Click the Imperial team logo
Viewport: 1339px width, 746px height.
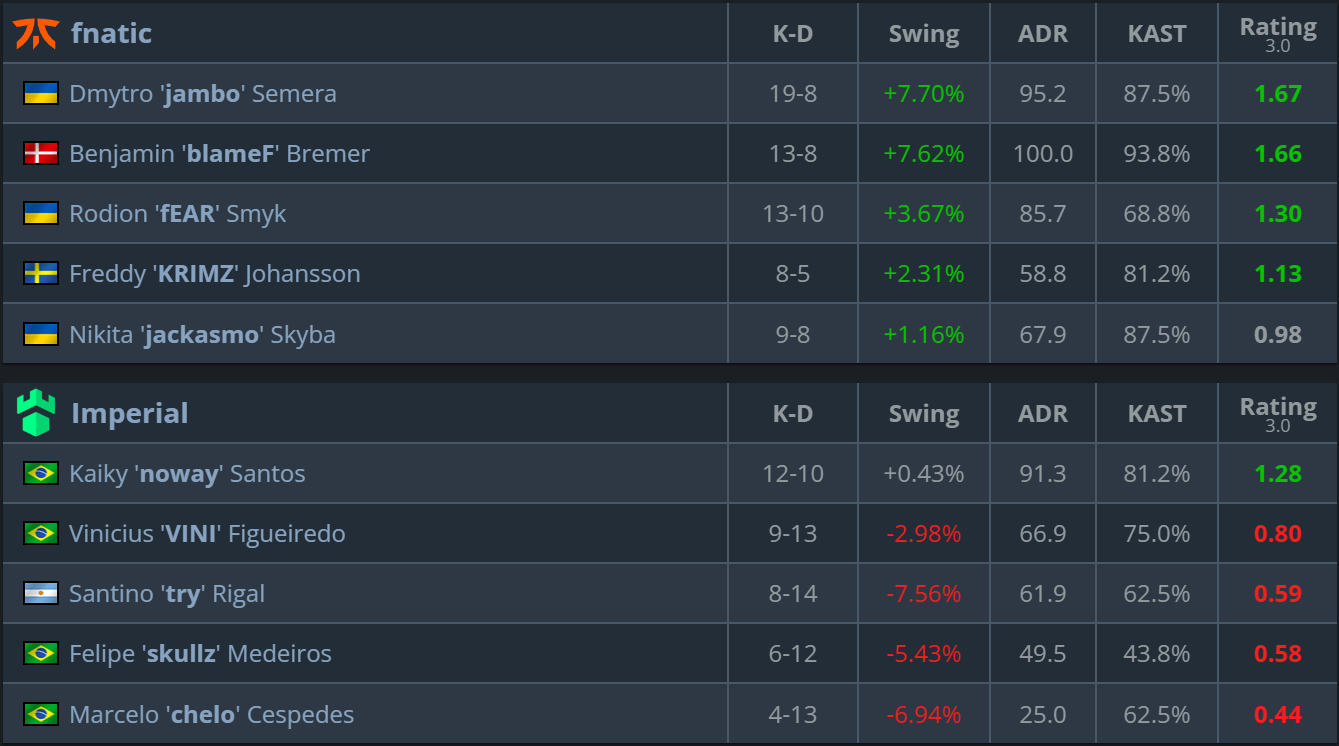pyautogui.click(x=36, y=413)
